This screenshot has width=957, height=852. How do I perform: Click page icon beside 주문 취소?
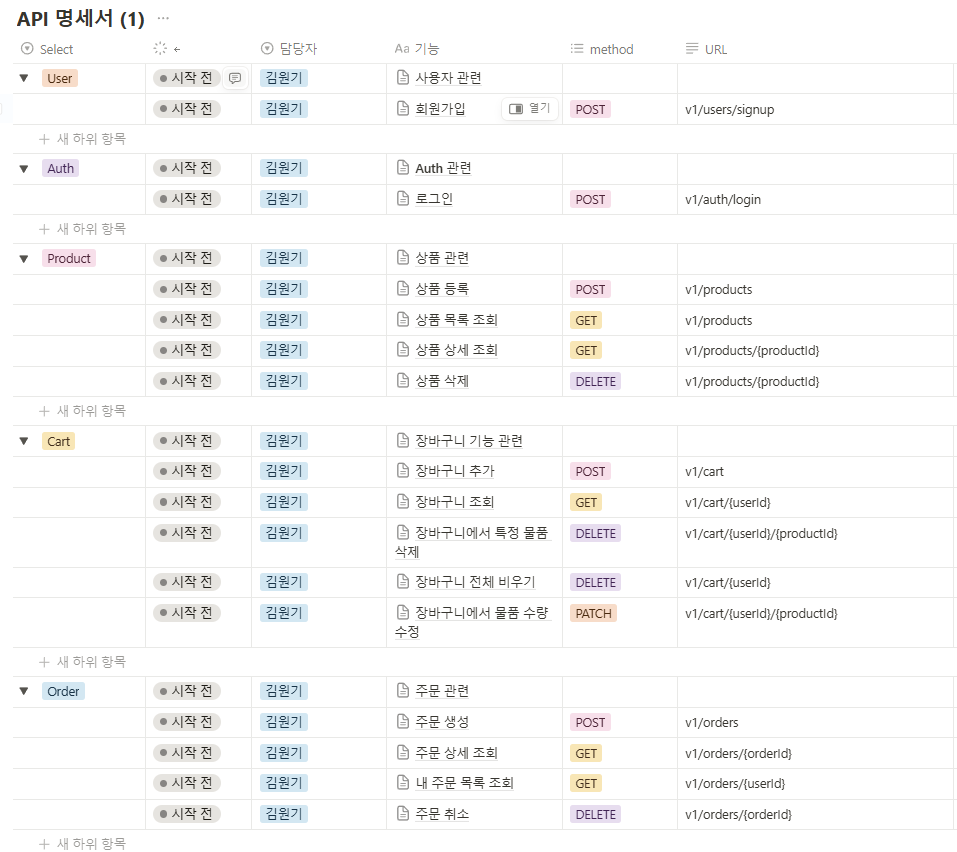click(403, 814)
